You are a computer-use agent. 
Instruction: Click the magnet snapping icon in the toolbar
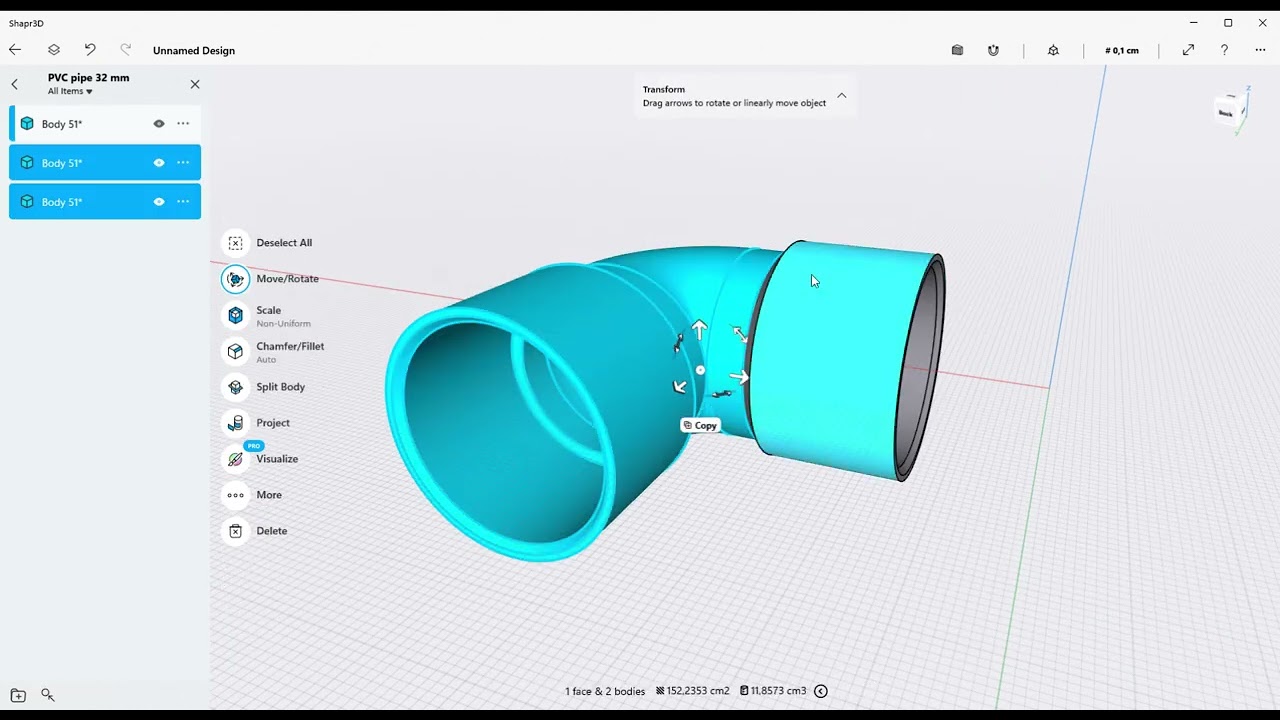click(993, 50)
